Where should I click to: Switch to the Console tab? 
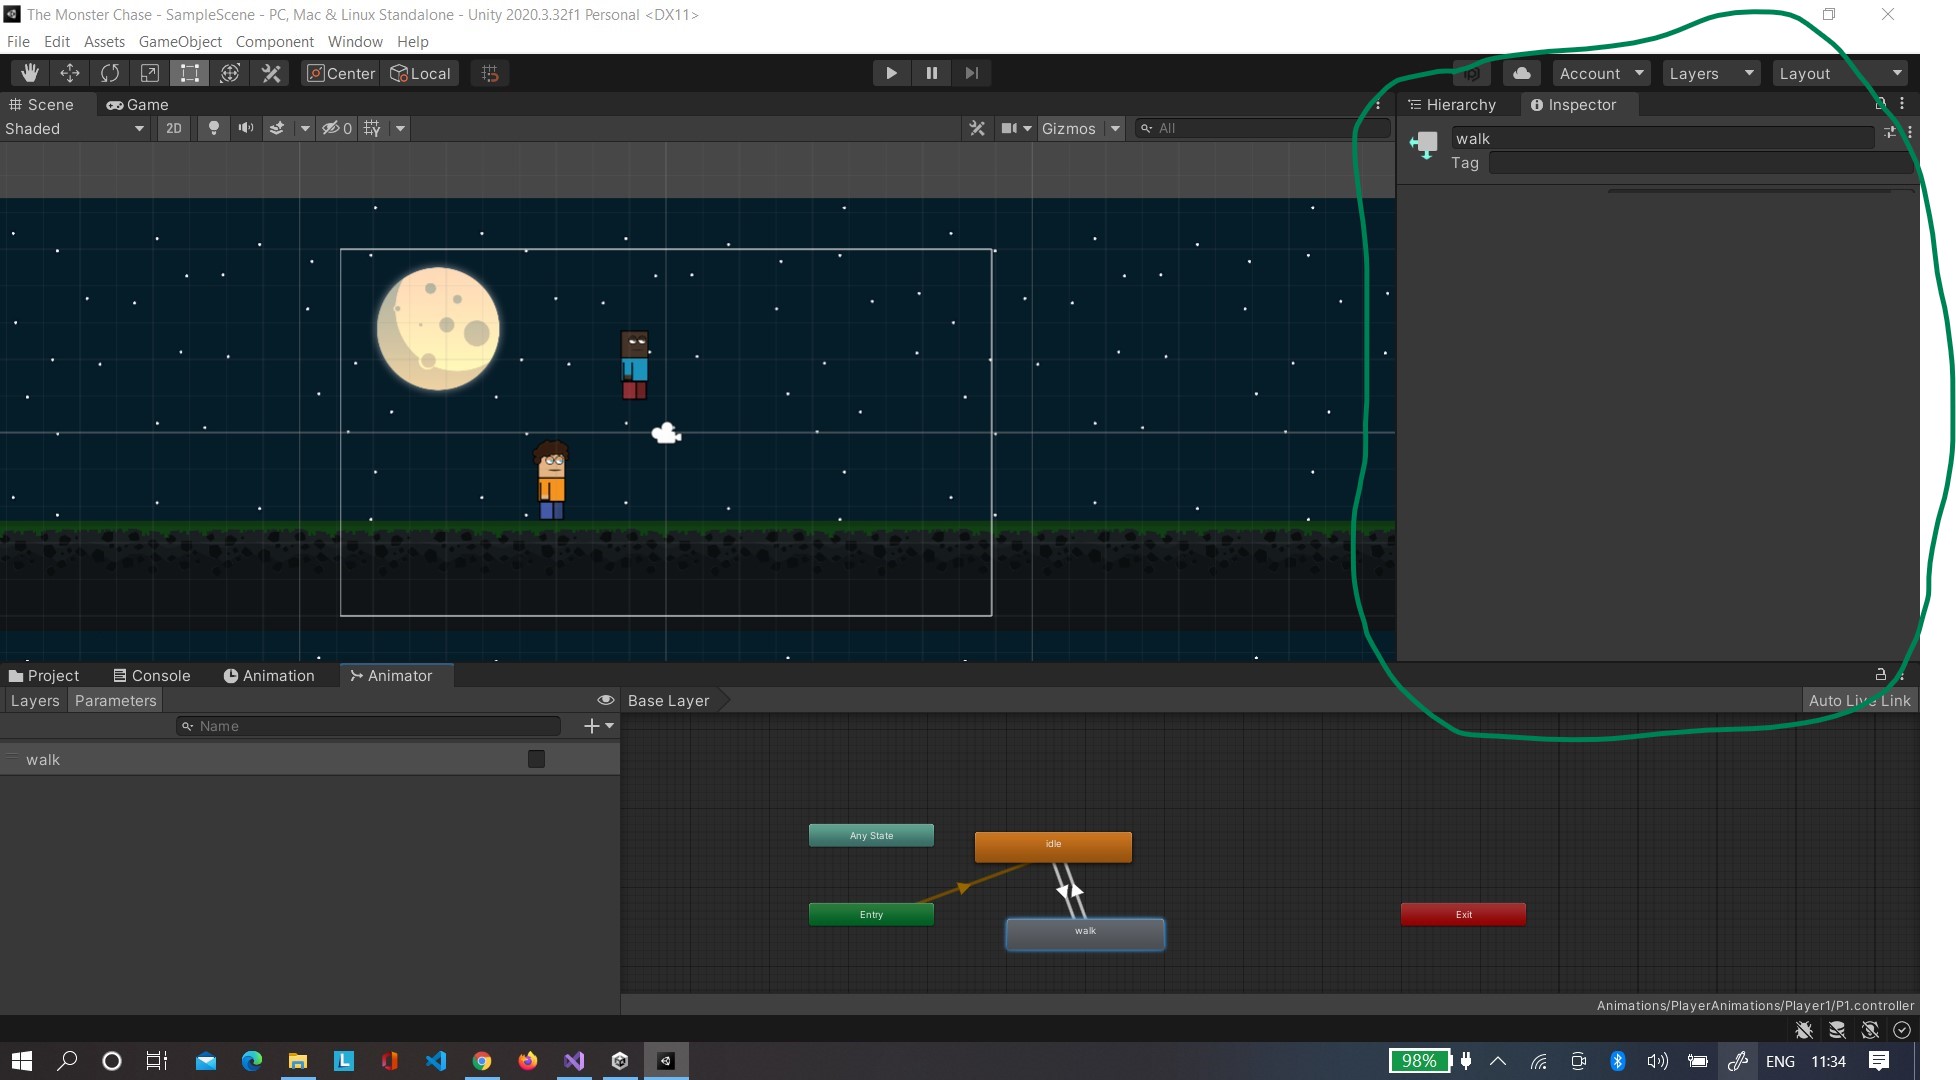click(152, 675)
